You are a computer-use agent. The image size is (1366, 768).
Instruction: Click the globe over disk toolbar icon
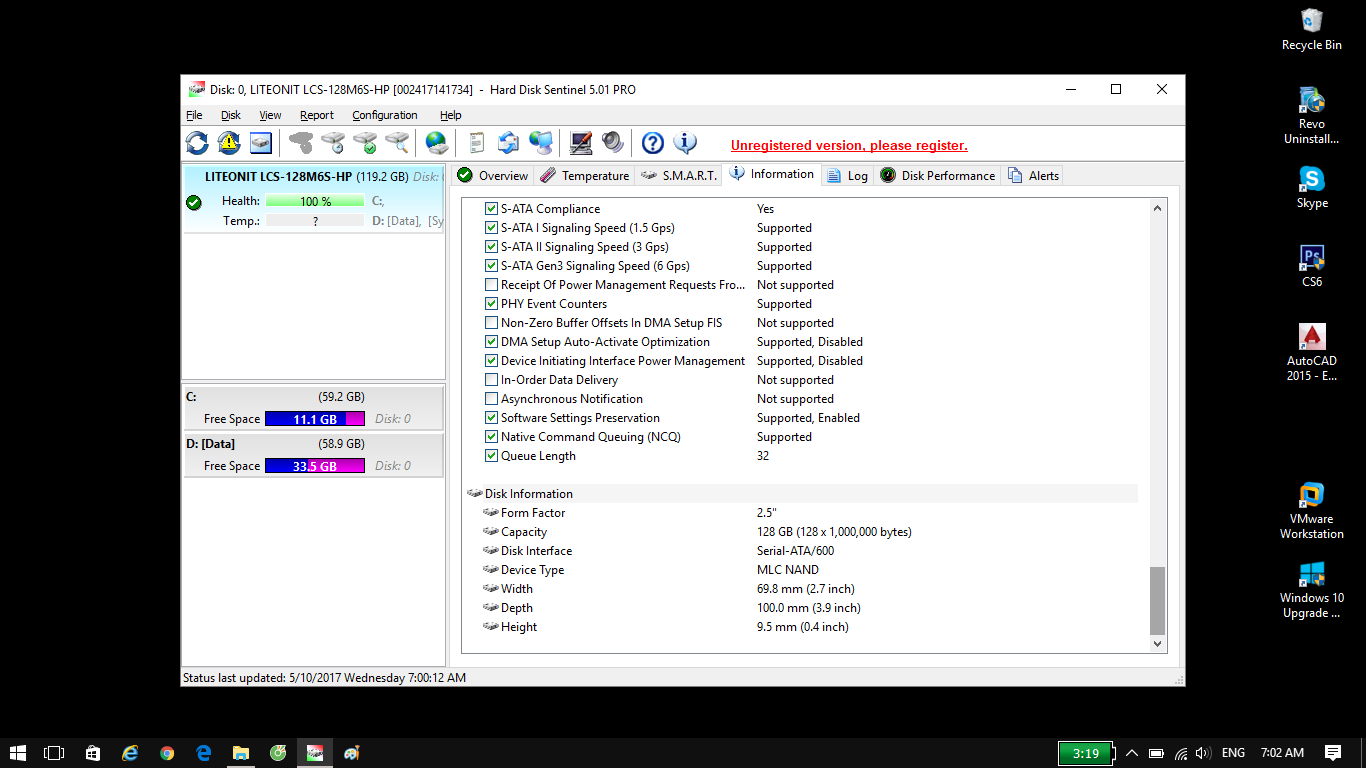[437, 143]
